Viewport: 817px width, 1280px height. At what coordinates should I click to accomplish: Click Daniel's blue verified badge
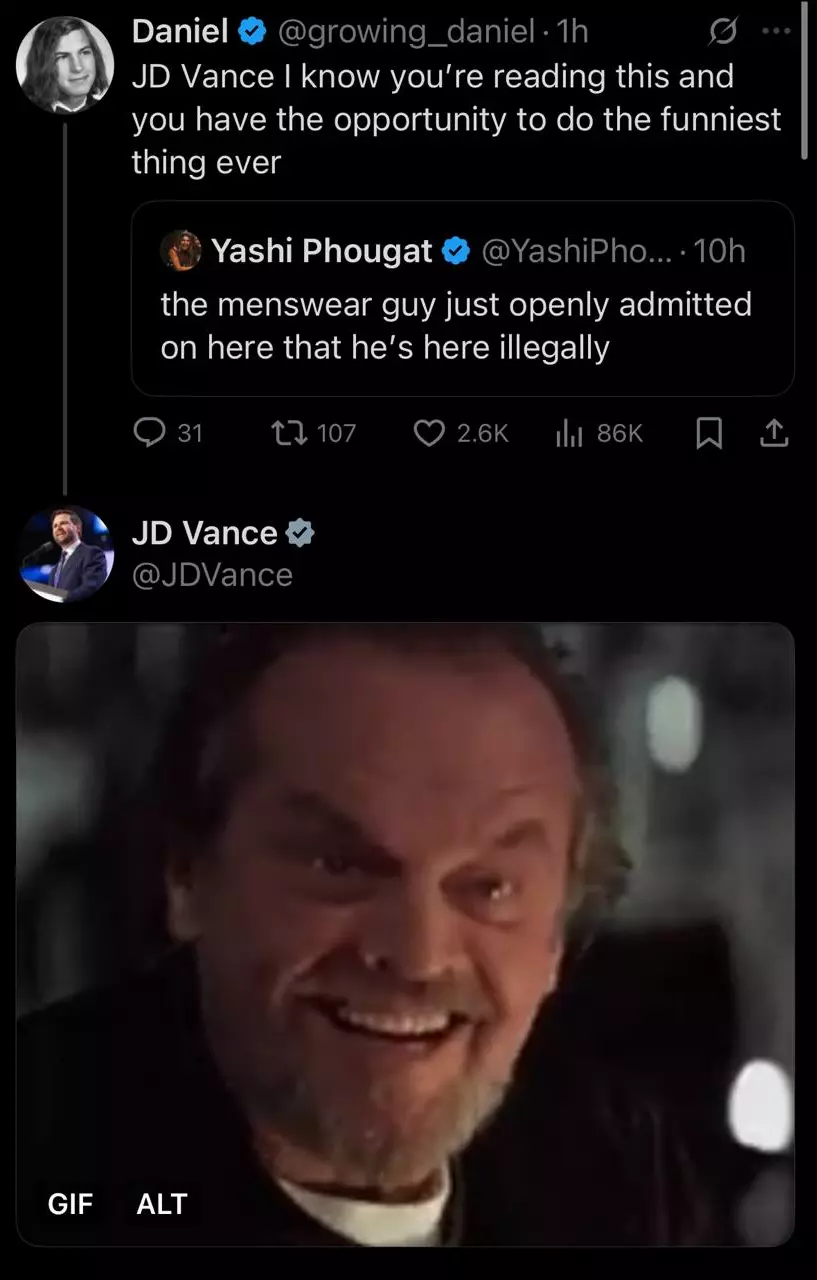252,32
